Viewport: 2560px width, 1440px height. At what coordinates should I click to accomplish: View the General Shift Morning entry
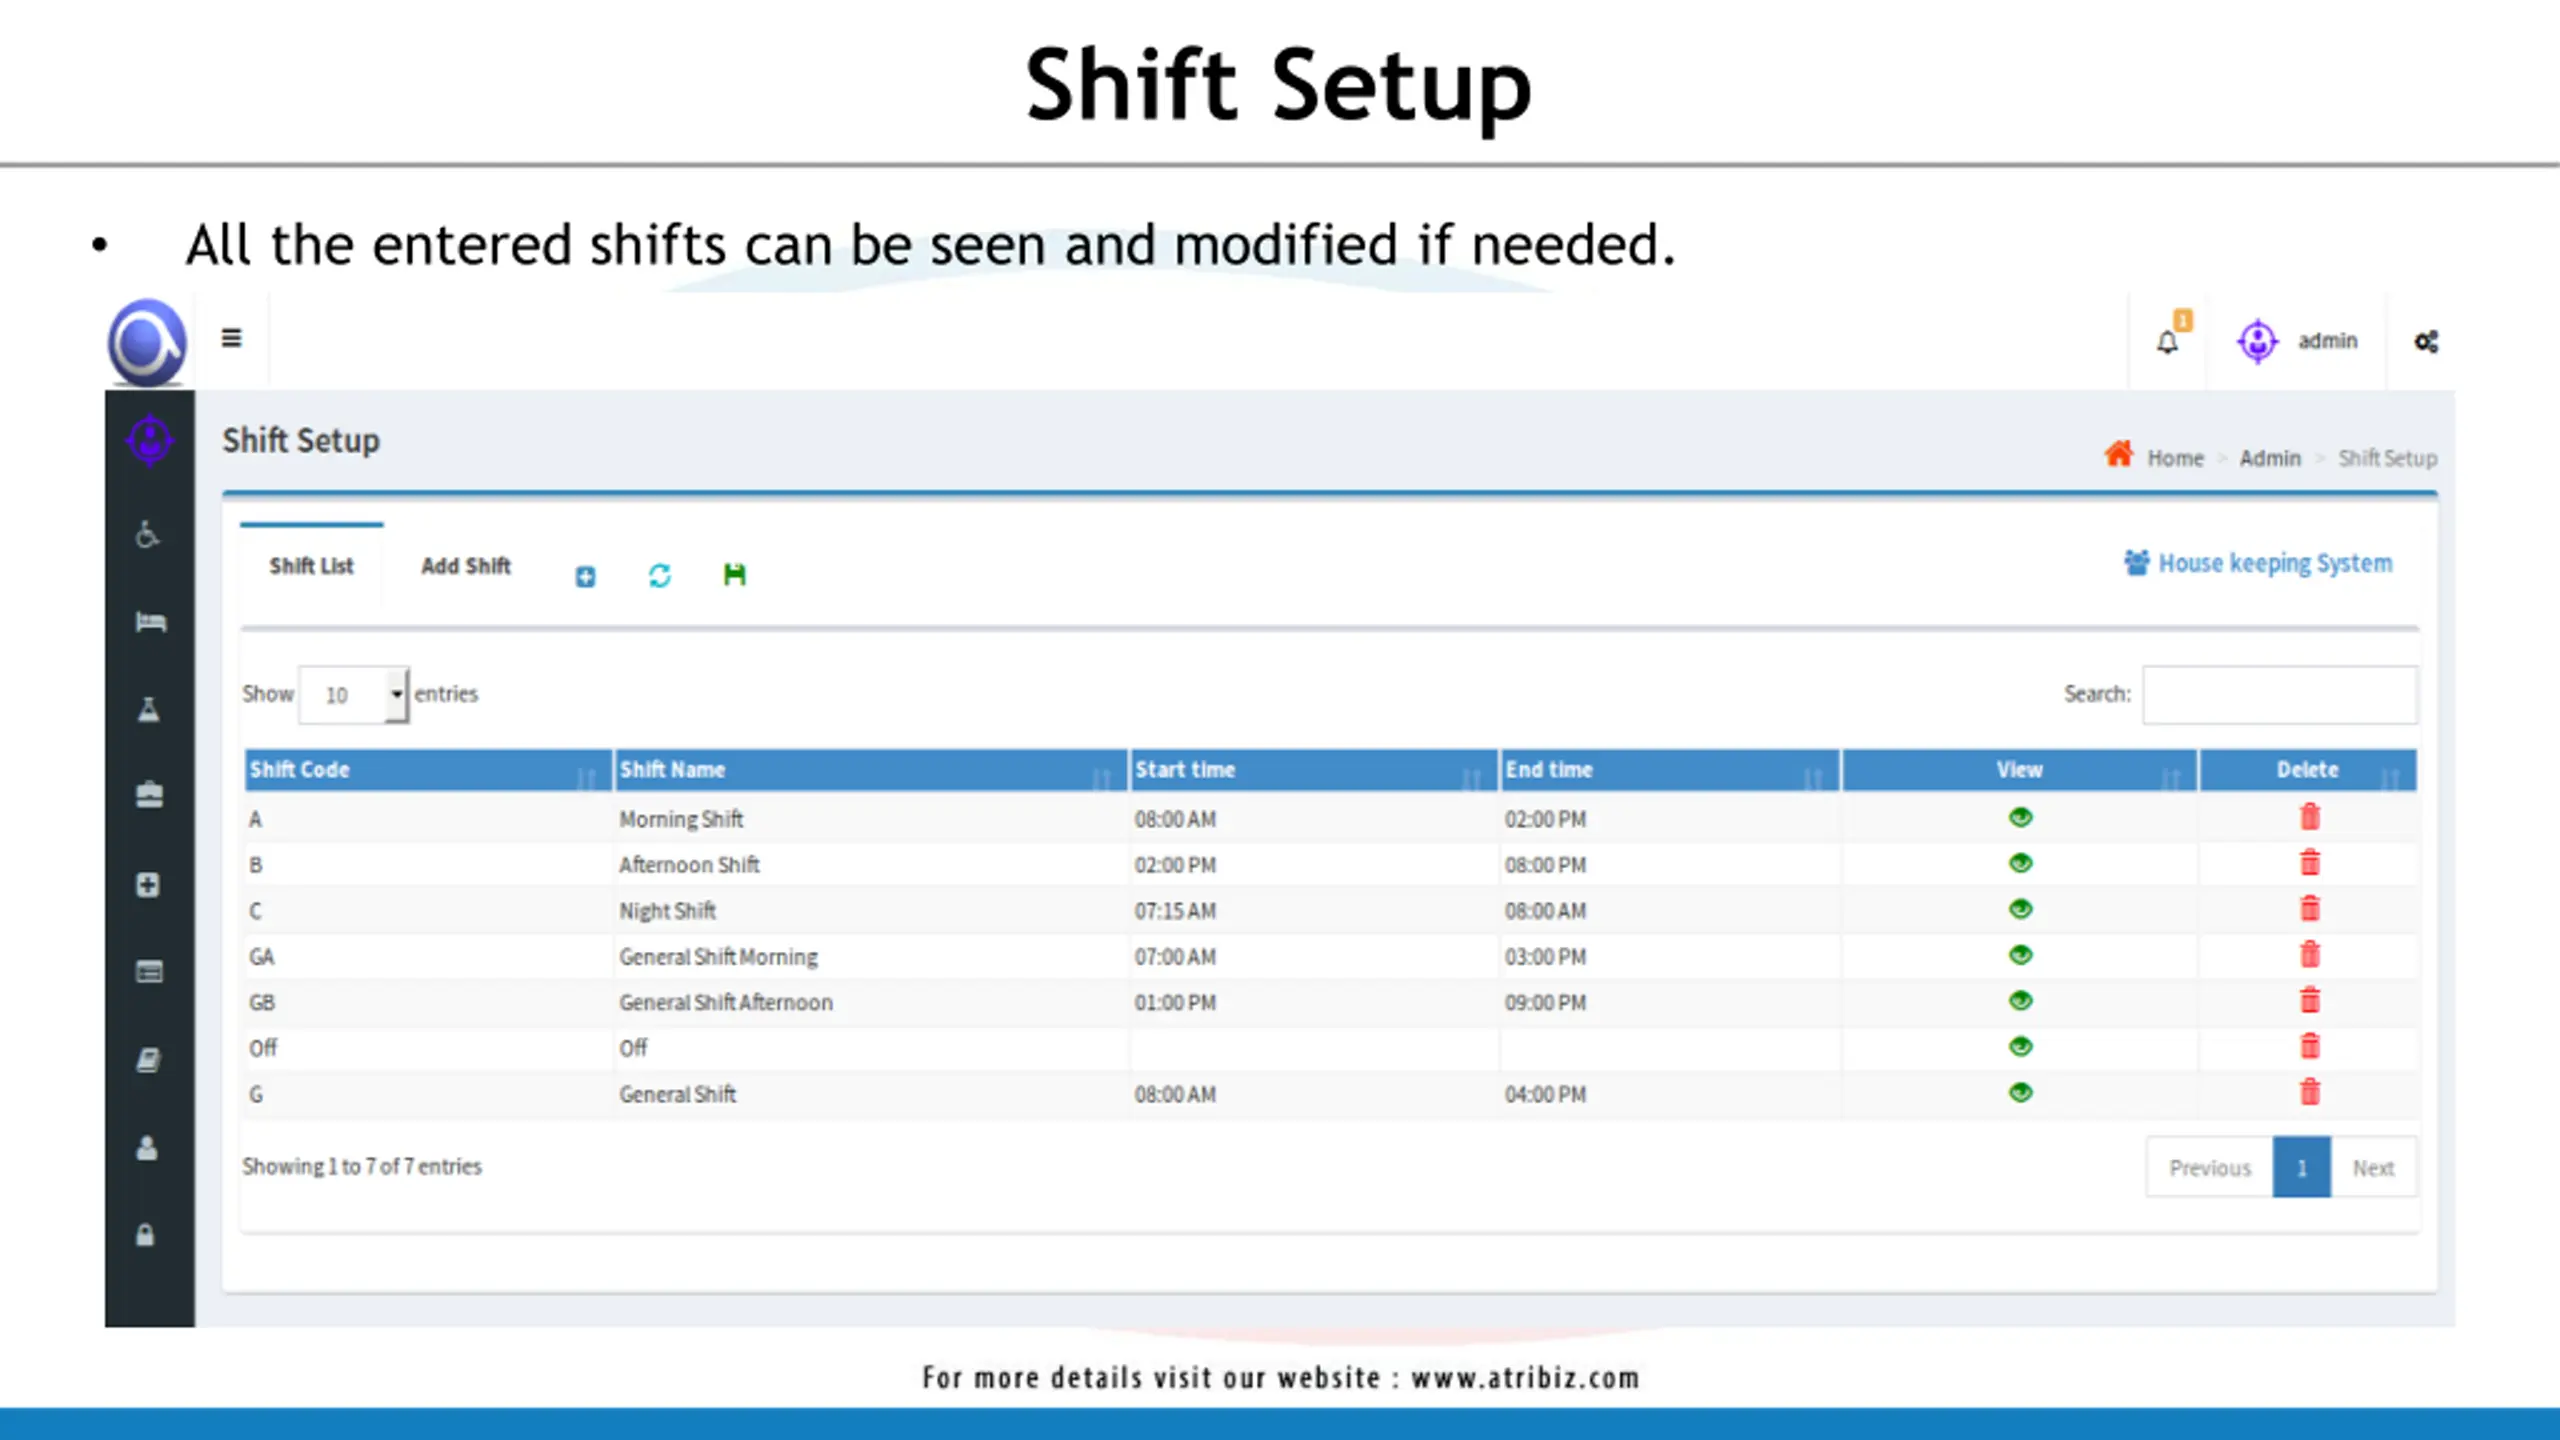[2020, 954]
